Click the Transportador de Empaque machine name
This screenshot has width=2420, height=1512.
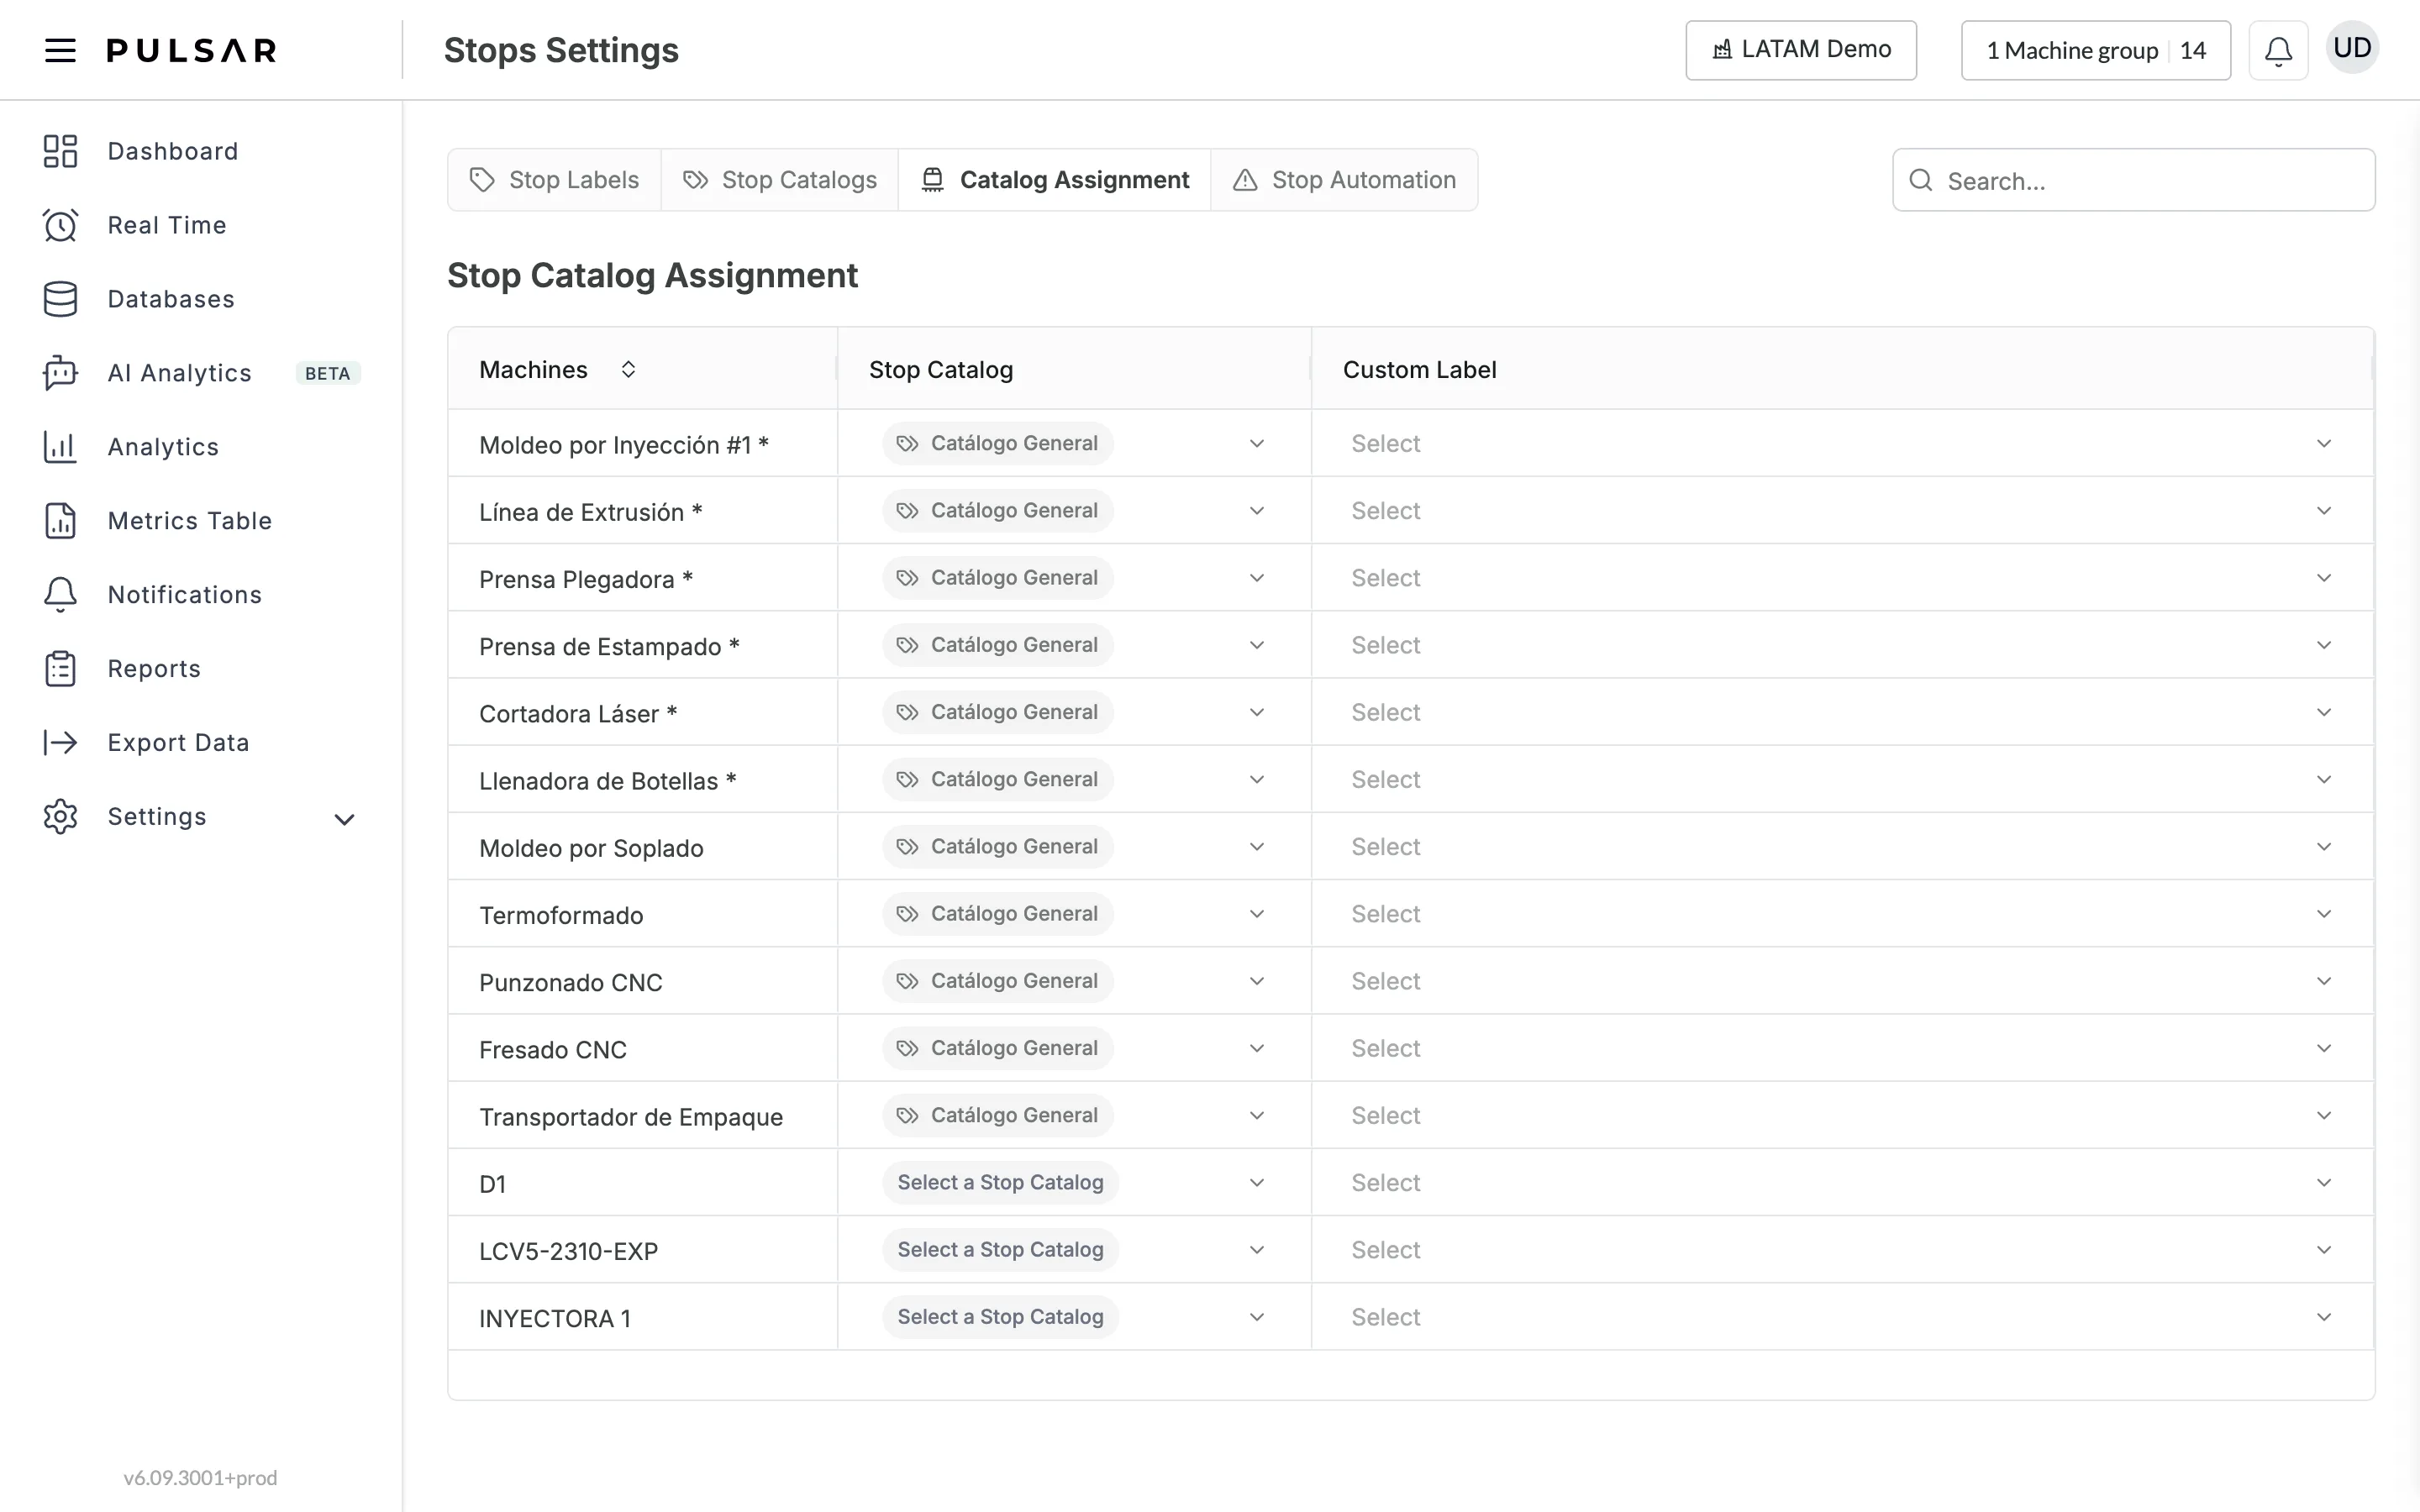(631, 1117)
